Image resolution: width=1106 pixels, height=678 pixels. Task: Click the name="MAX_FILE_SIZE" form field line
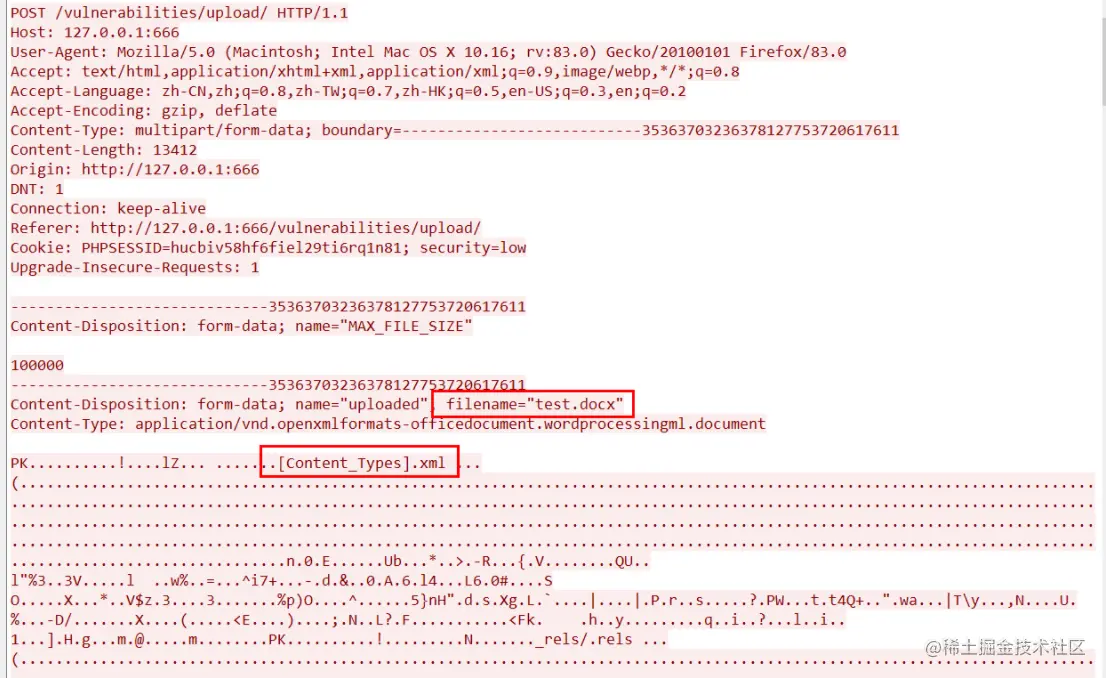241,326
